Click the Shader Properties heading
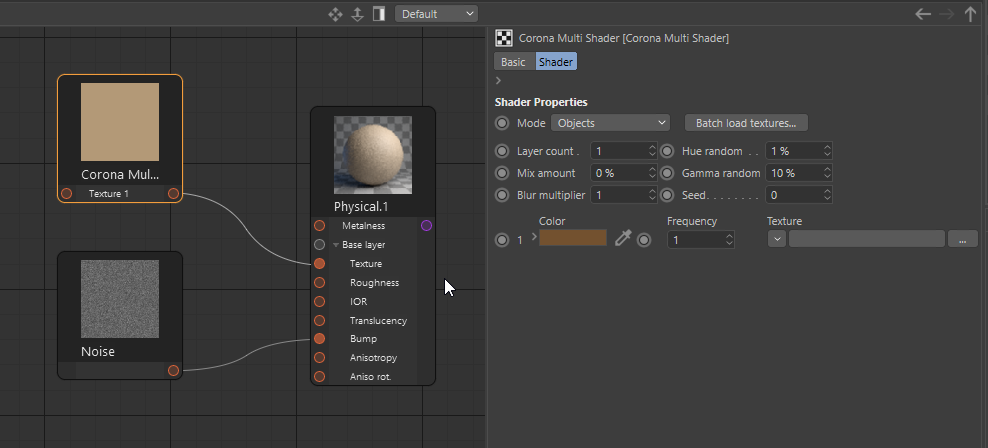 [x=541, y=102]
